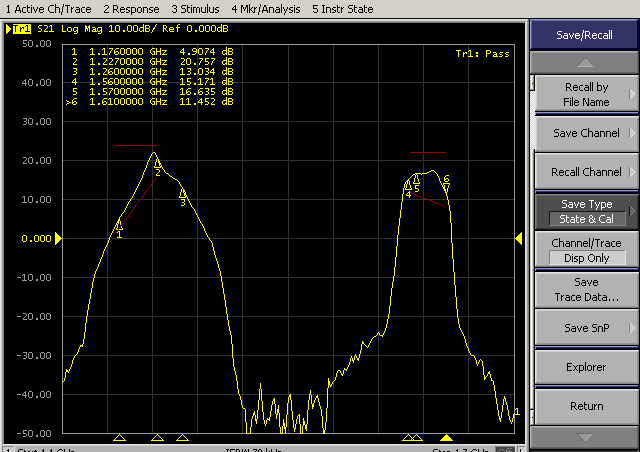Image resolution: width=640 pixels, height=452 pixels.
Task: Expand the Save Channel submenu
Action: tap(586, 133)
